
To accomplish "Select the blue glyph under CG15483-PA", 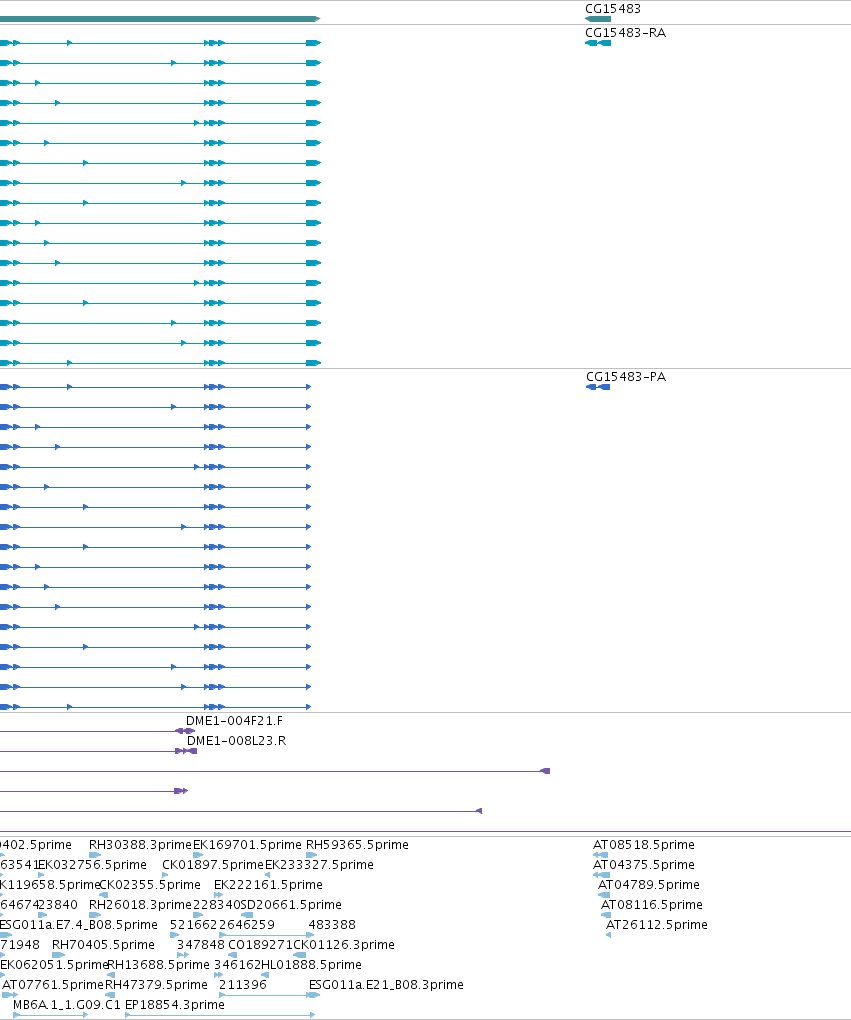I will tap(598, 387).
